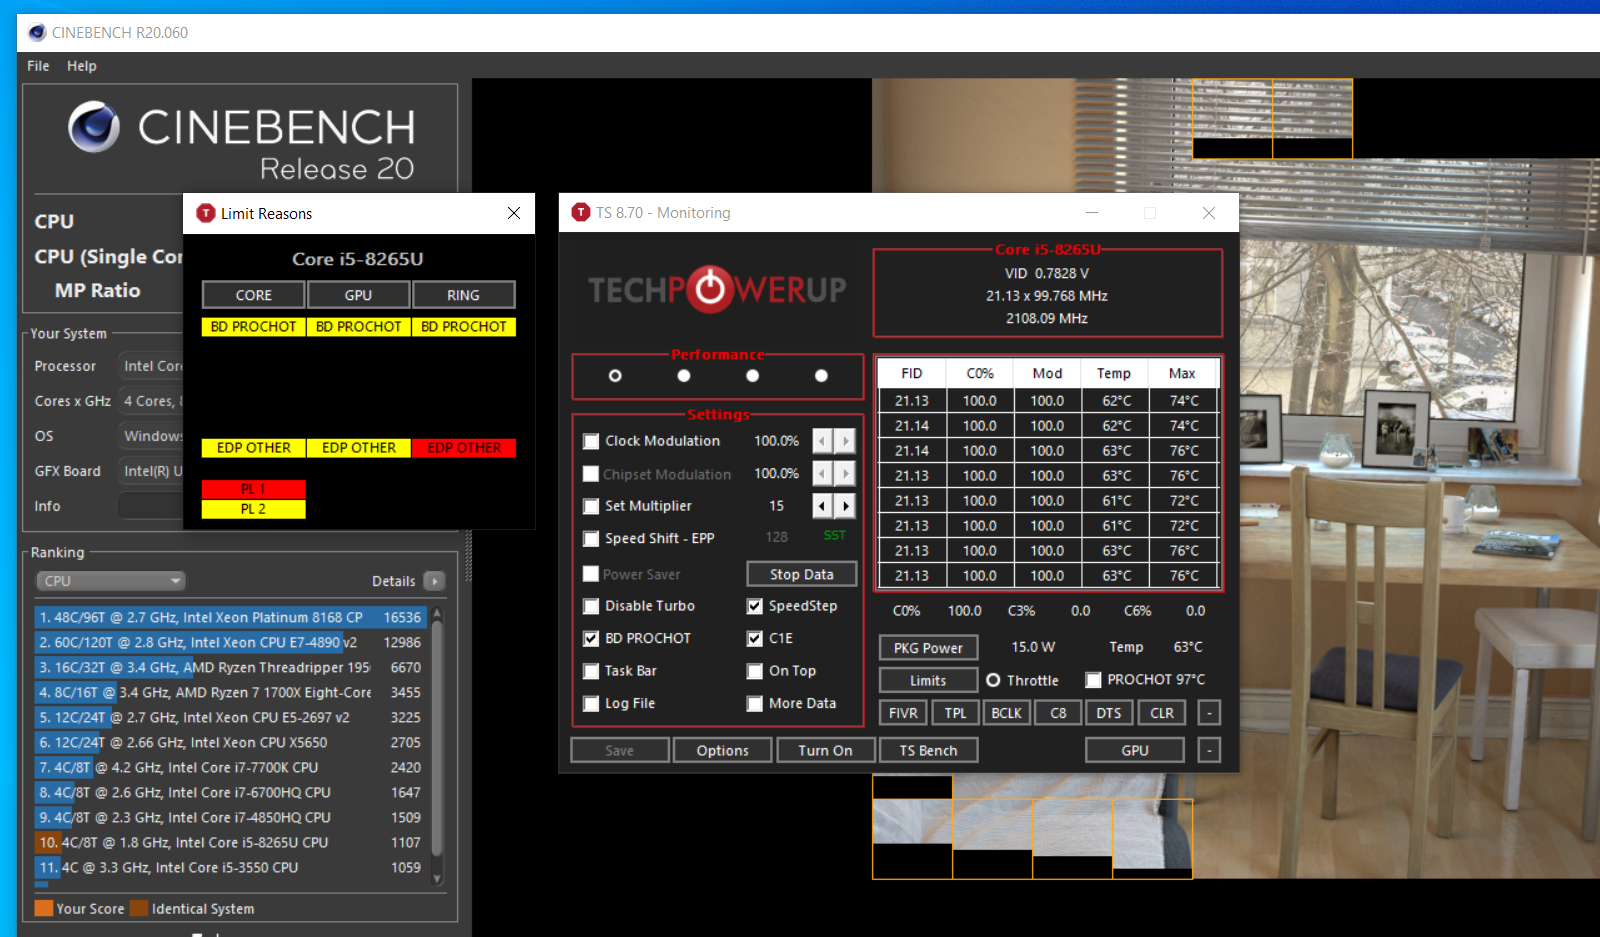Increase Set Multiplier with right arrow
The width and height of the screenshot is (1600, 937).
pos(846,506)
